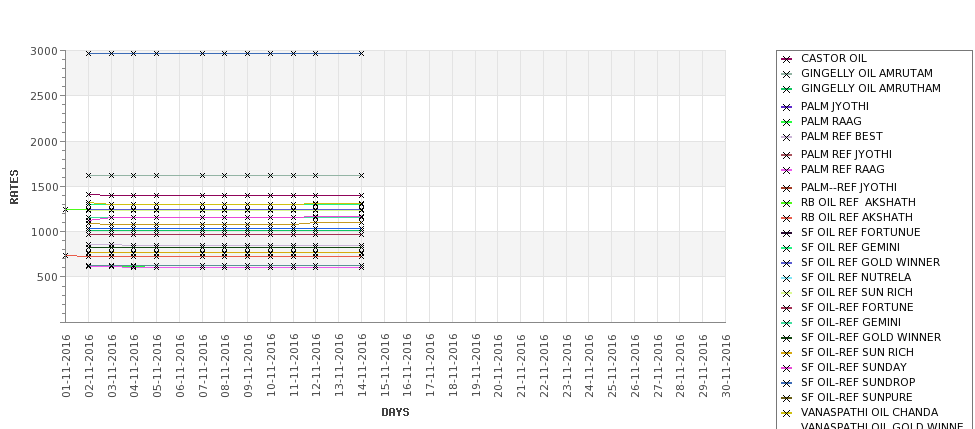Select the 03-11-2016 x-axis date
The image size is (975, 429).
pyautogui.click(x=111, y=366)
